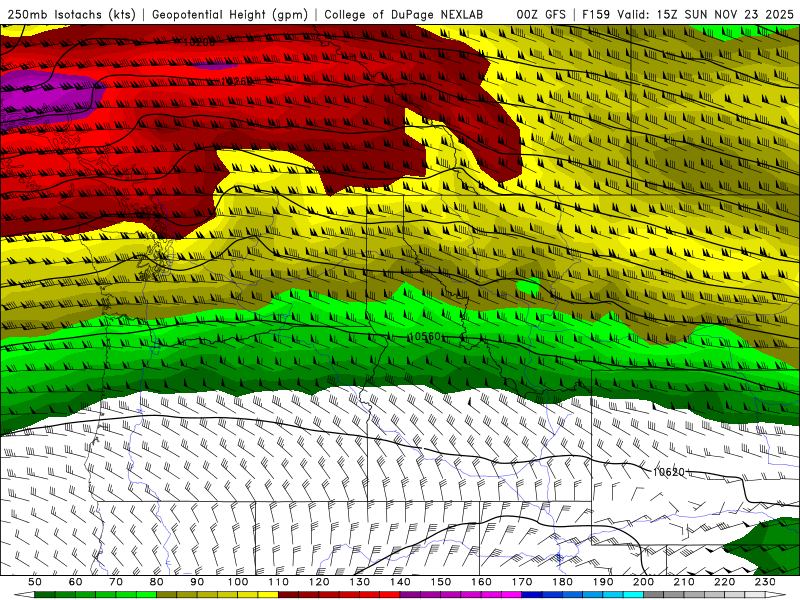Screen dimensions: 800x600
Task: Click the 200 value on the color scale
Action: [643, 582]
